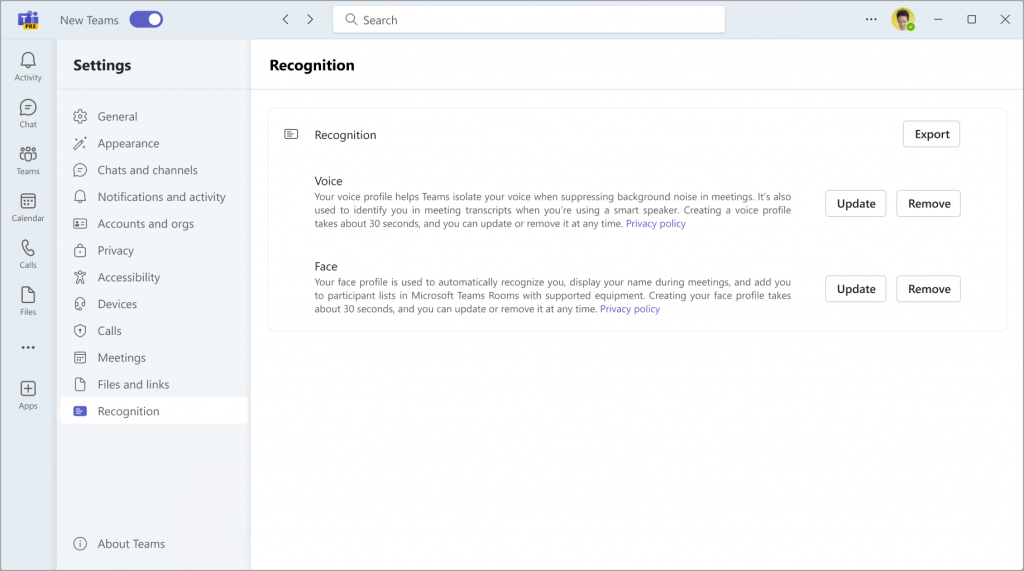Image resolution: width=1024 pixels, height=571 pixels.
Task: Click the Files and links document icon
Action: [x=80, y=384]
